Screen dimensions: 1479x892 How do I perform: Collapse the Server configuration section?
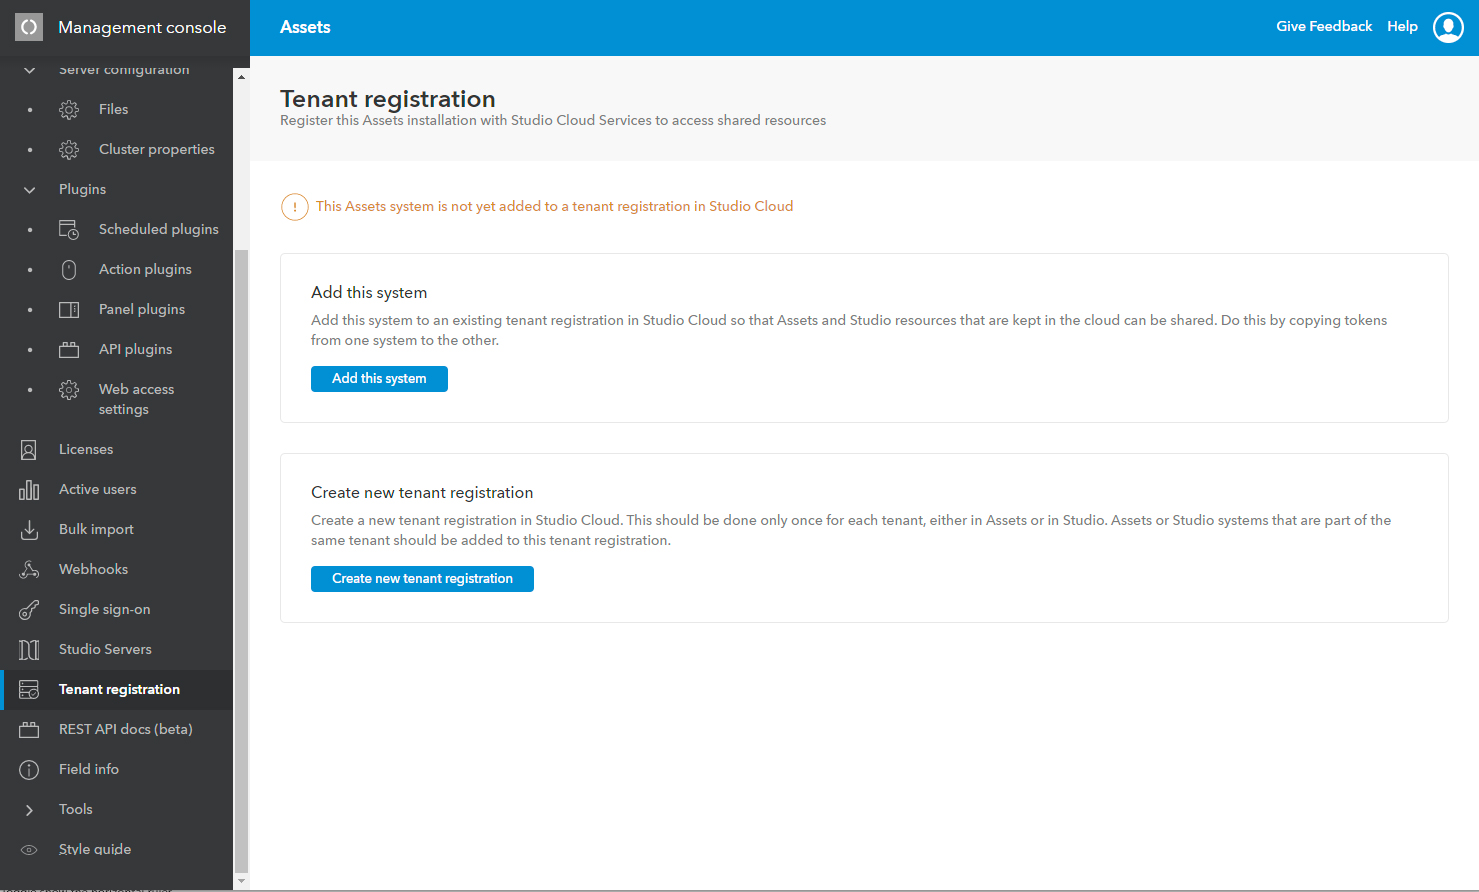pyautogui.click(x=29, y=69)
